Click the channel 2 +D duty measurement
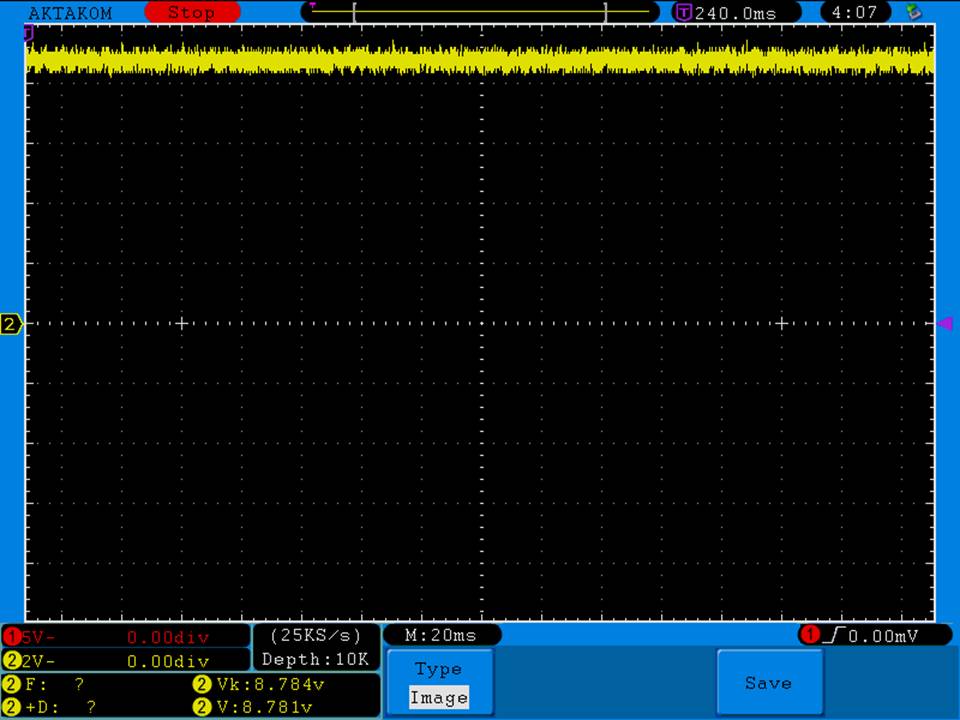960x720 pixels. (x=50, y=707)
